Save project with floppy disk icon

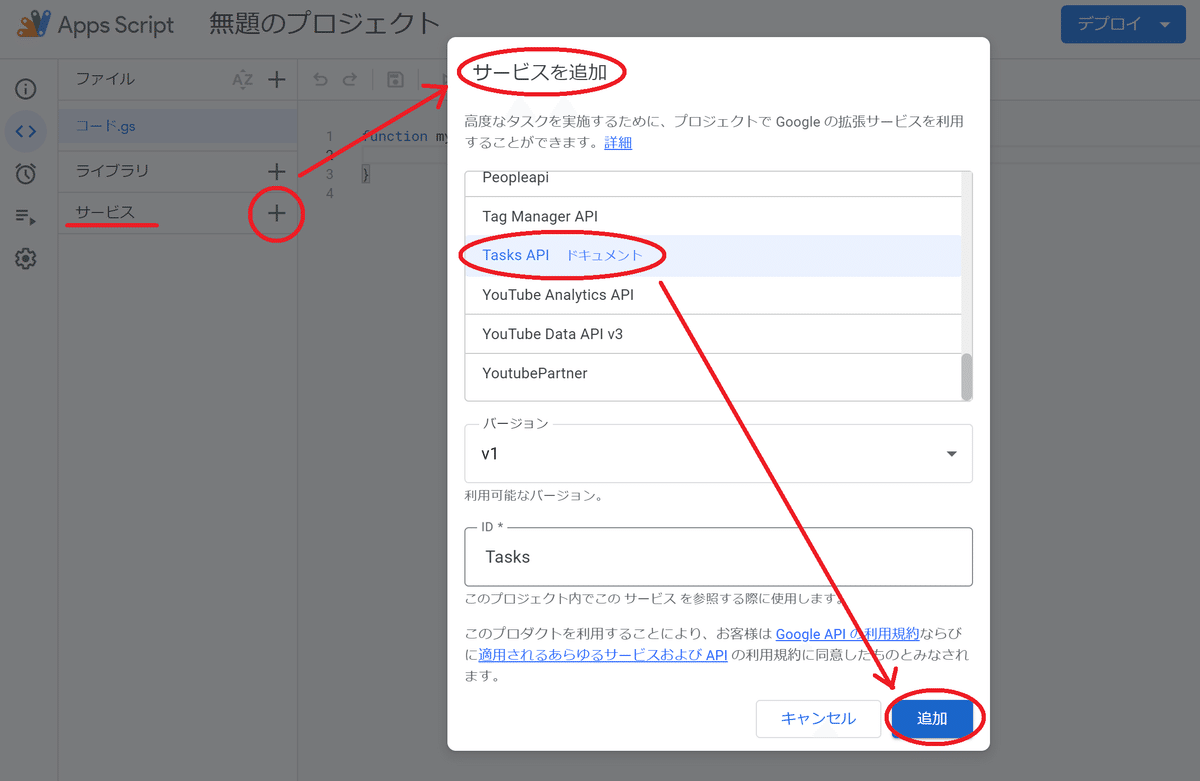pyautogui.click(x=395, y=80)
